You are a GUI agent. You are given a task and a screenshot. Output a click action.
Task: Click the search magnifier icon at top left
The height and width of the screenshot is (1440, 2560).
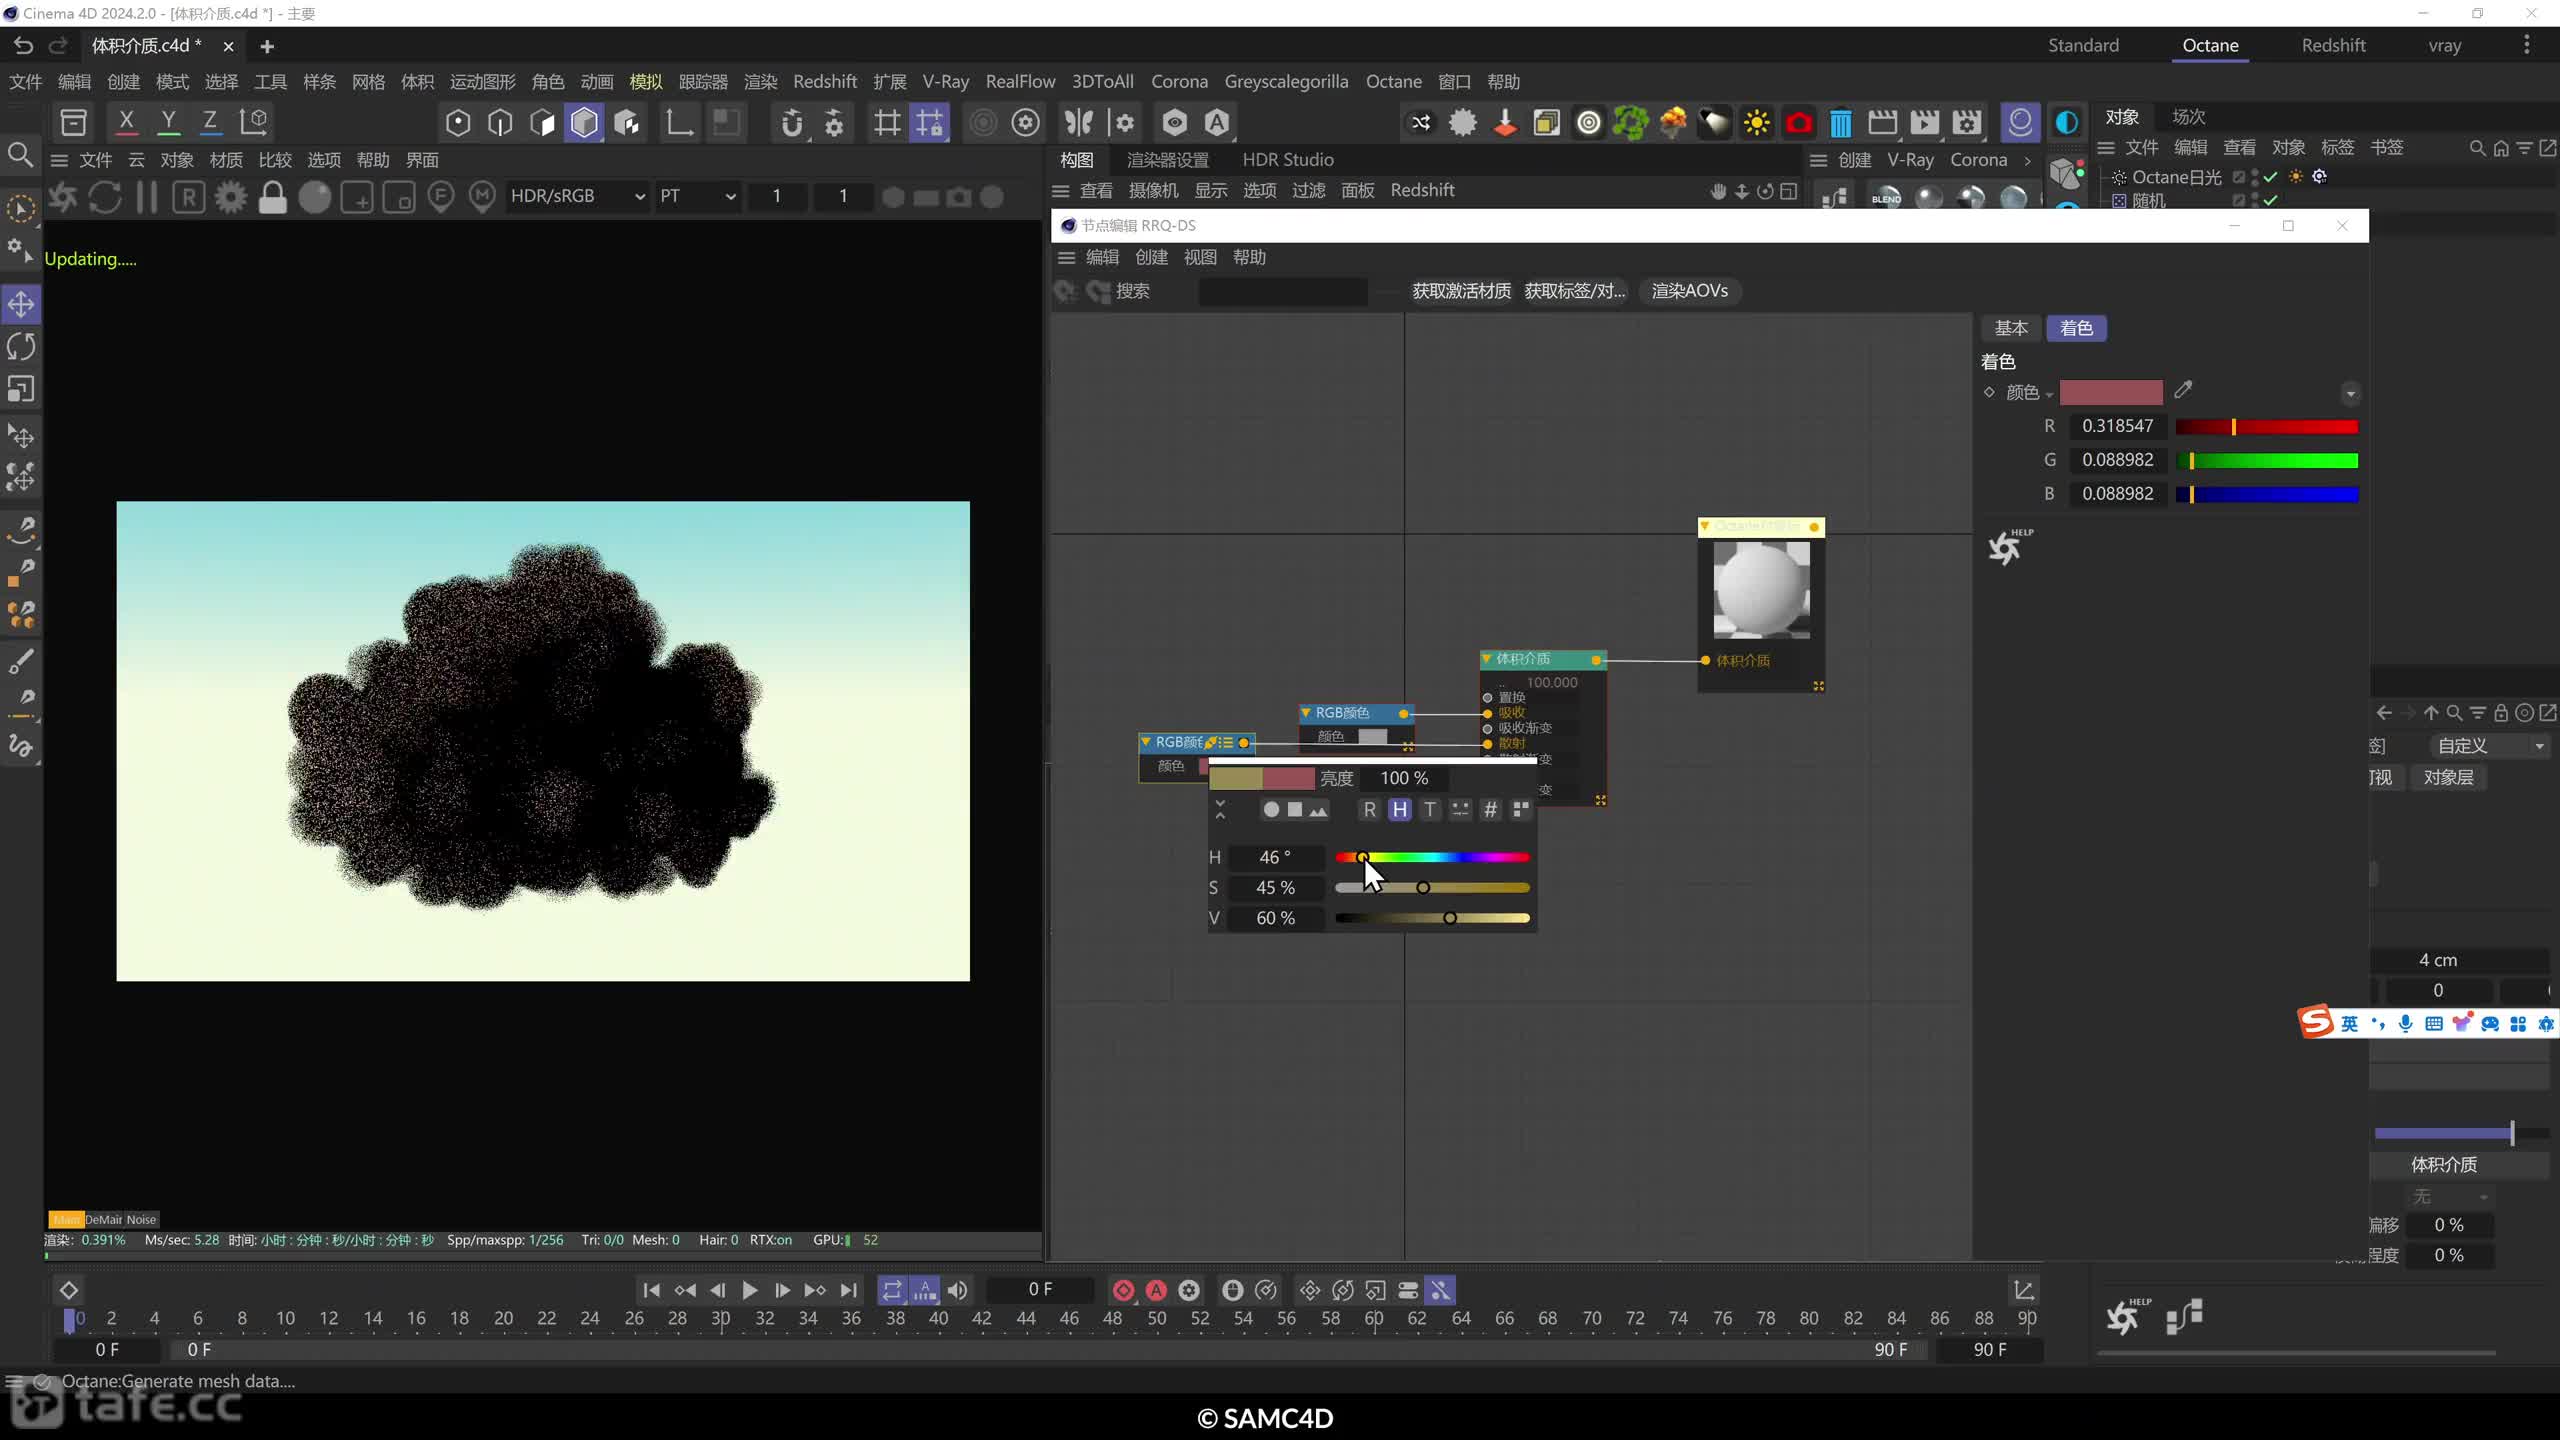[x=20, y=155]
